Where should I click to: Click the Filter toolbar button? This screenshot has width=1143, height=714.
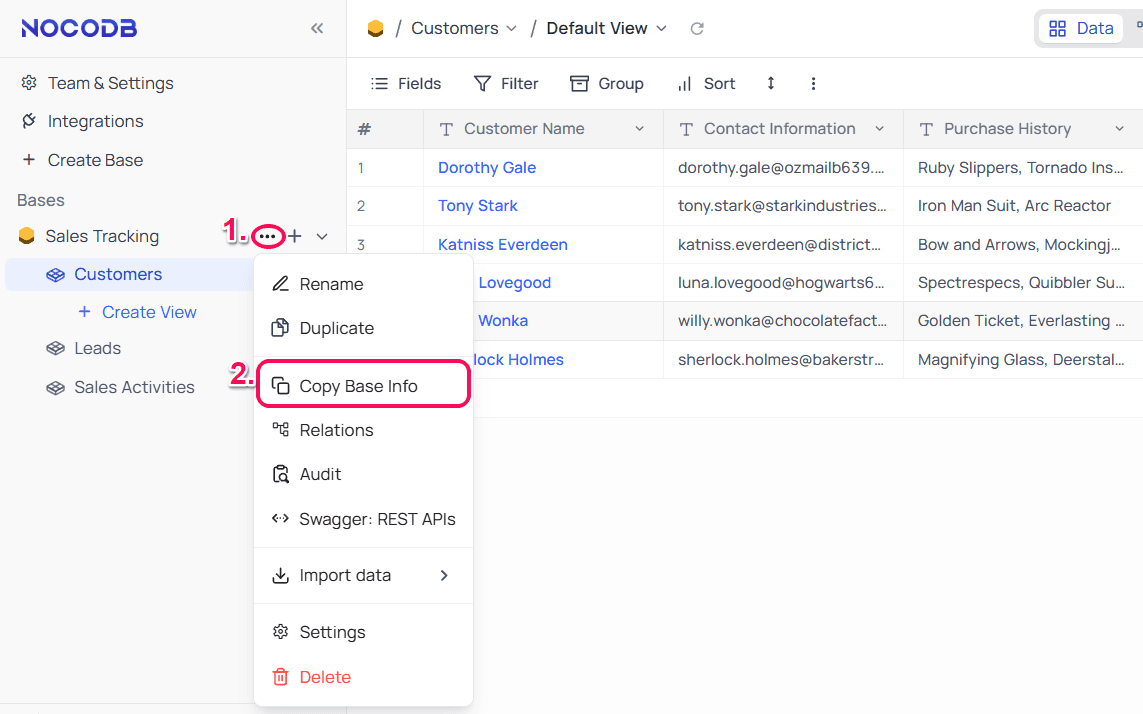coord(506,84)
